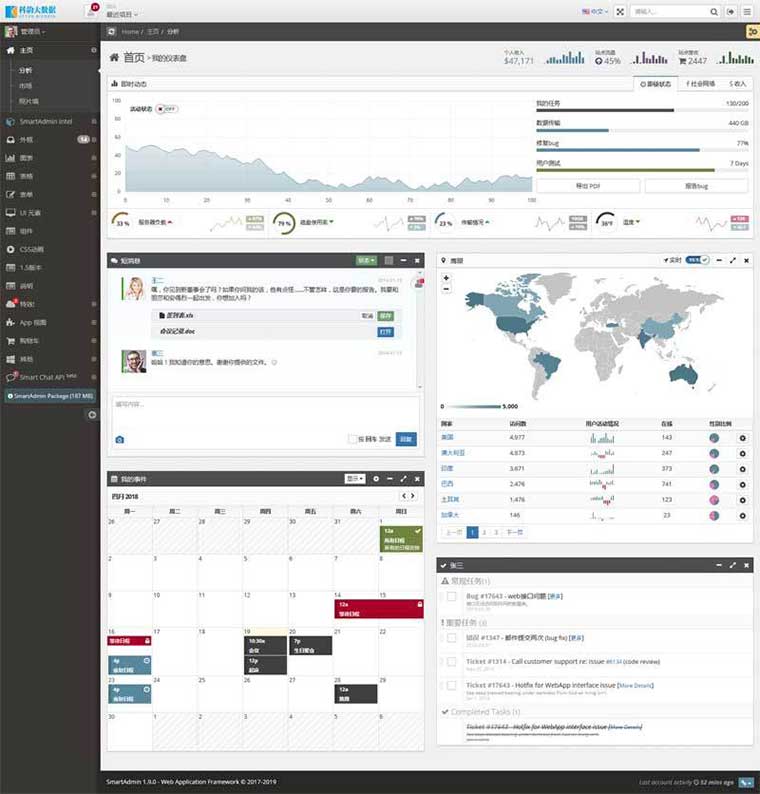Viewport: 760px width, 794px height.
Task: Expand the map panel to fullscreen
Action: pyautogui.click(x=733, y=260)
